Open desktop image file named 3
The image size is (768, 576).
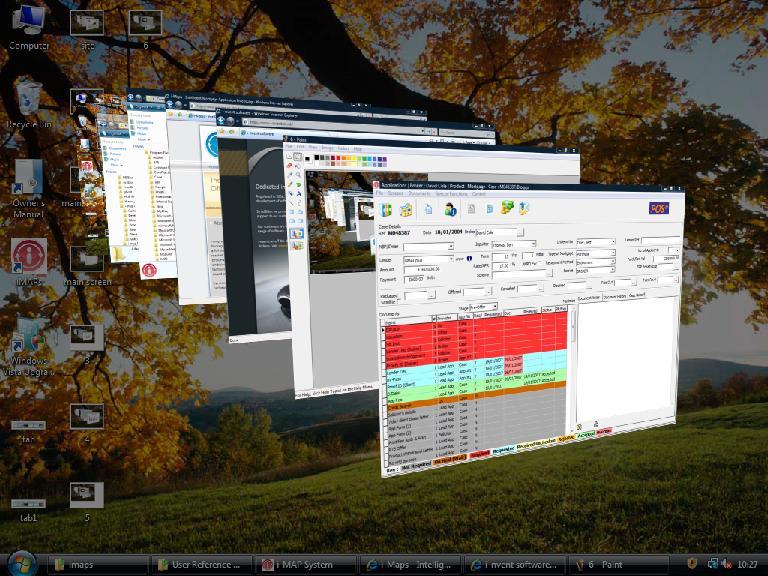(87, 344)
